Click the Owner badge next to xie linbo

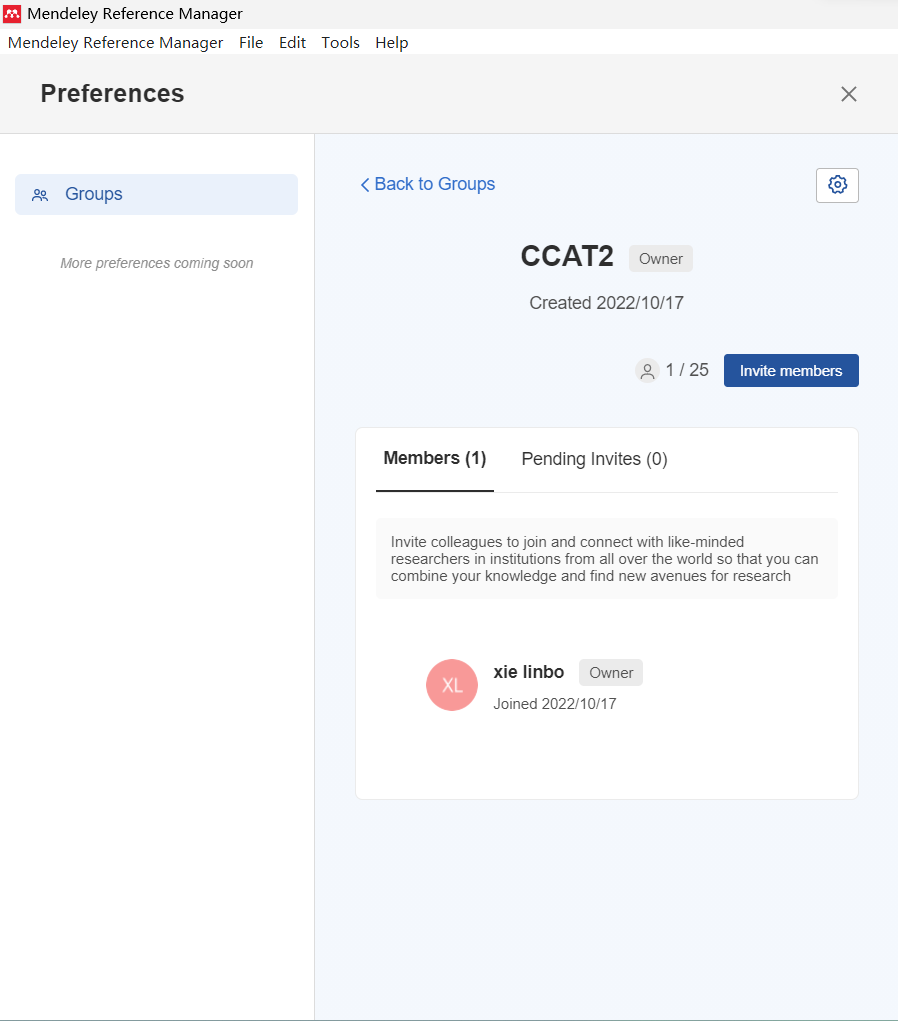611,673
